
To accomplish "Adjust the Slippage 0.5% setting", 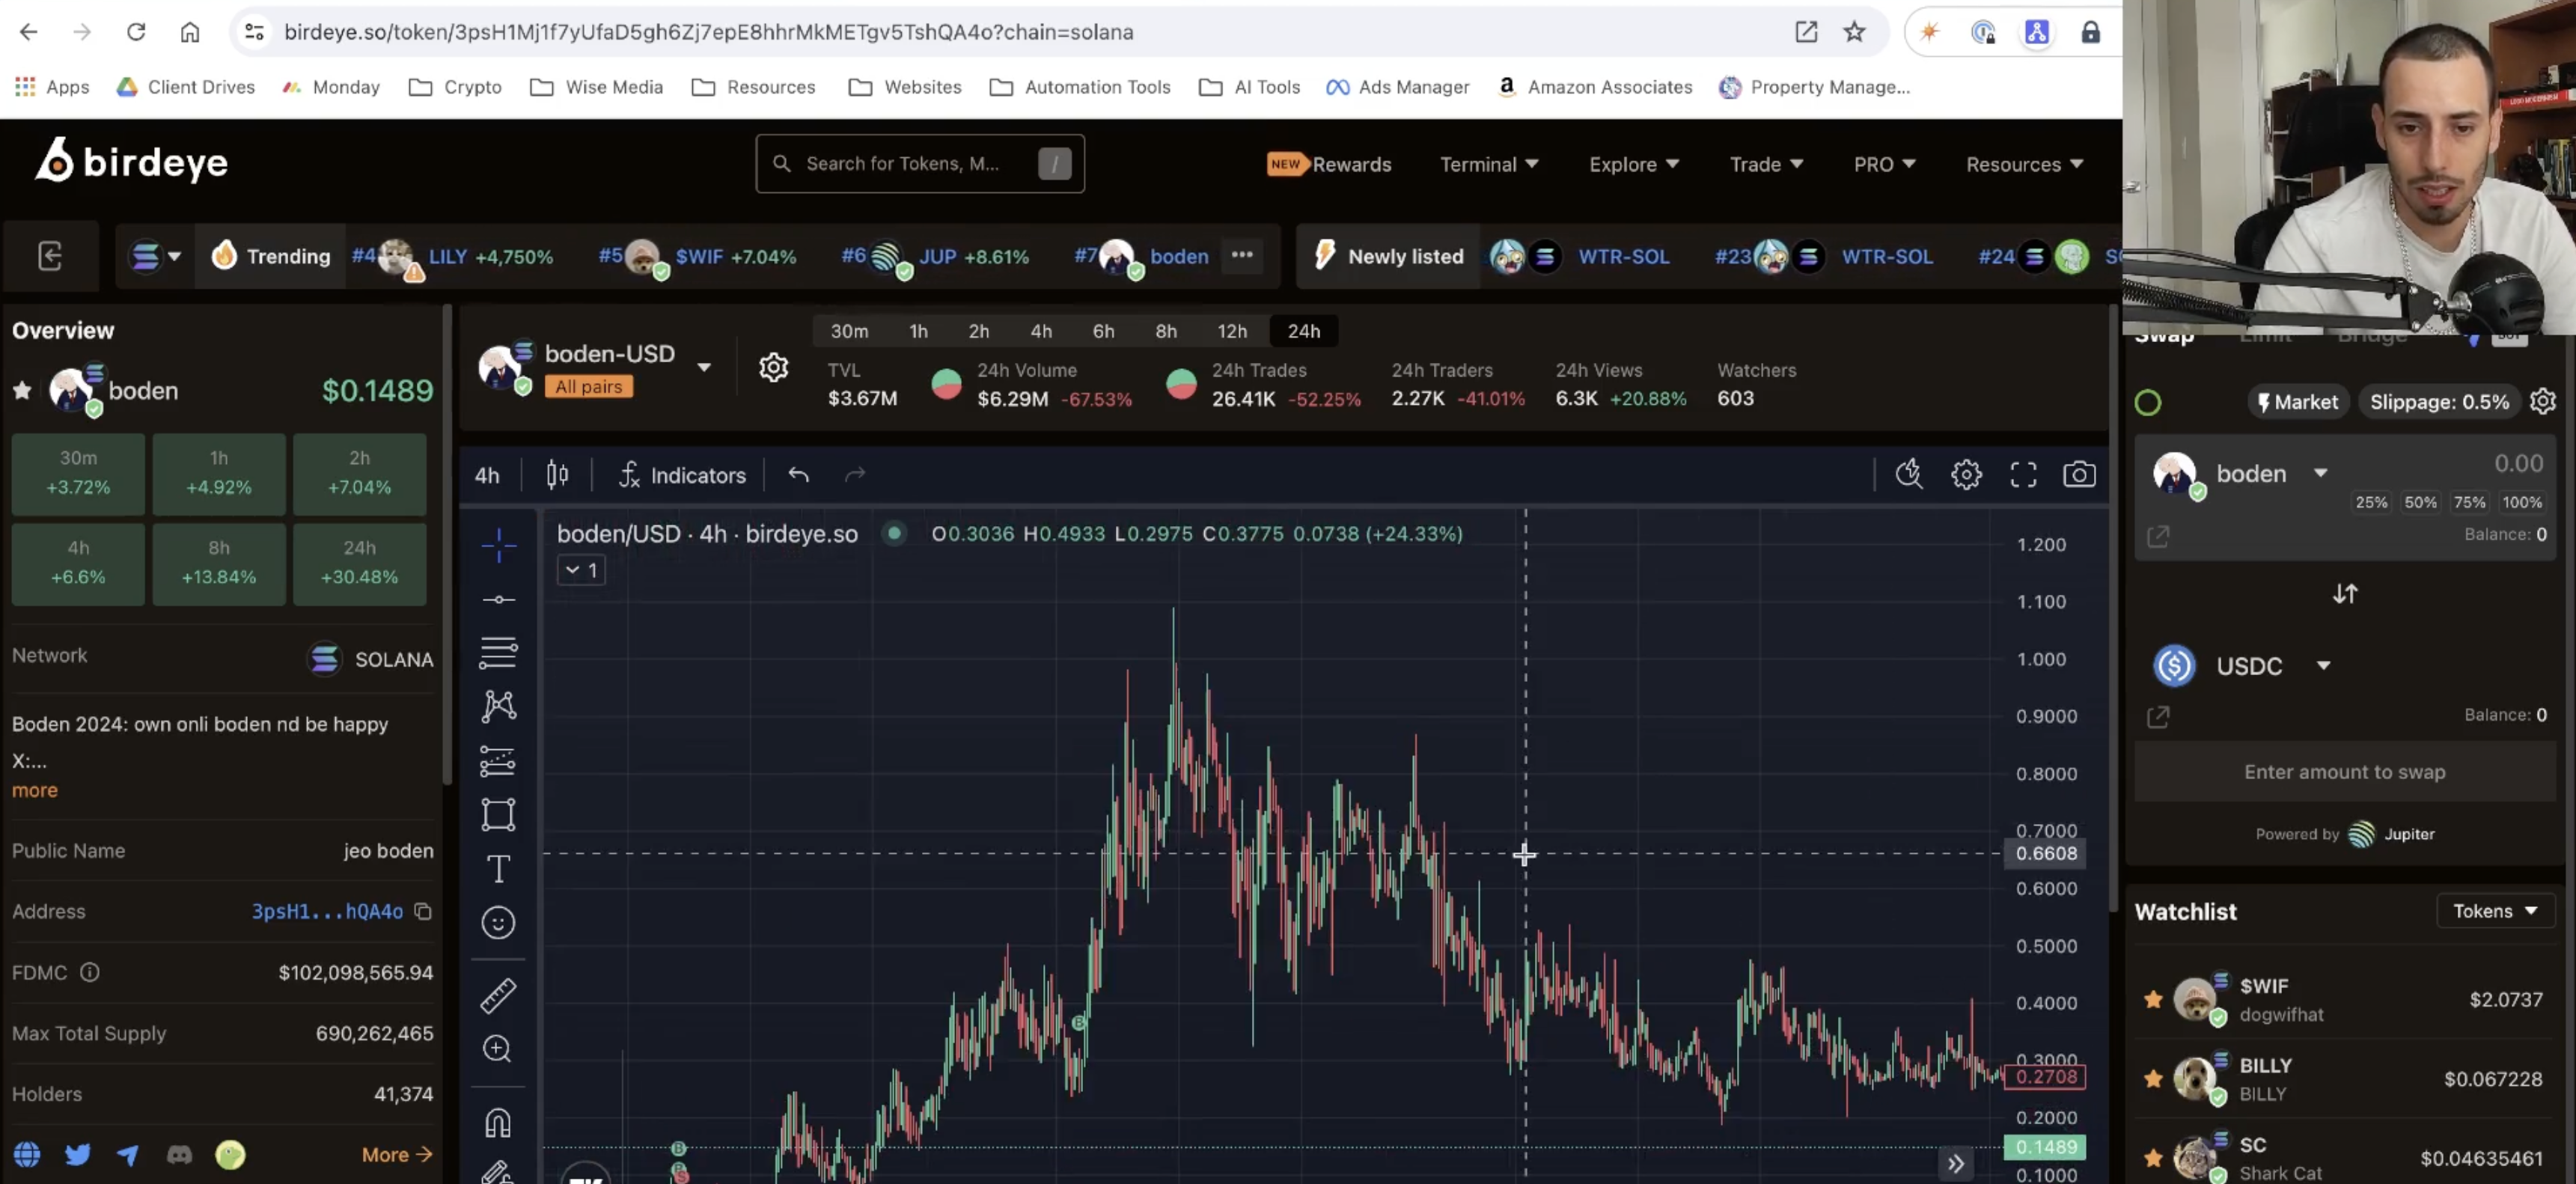I will click(2439, 402).
